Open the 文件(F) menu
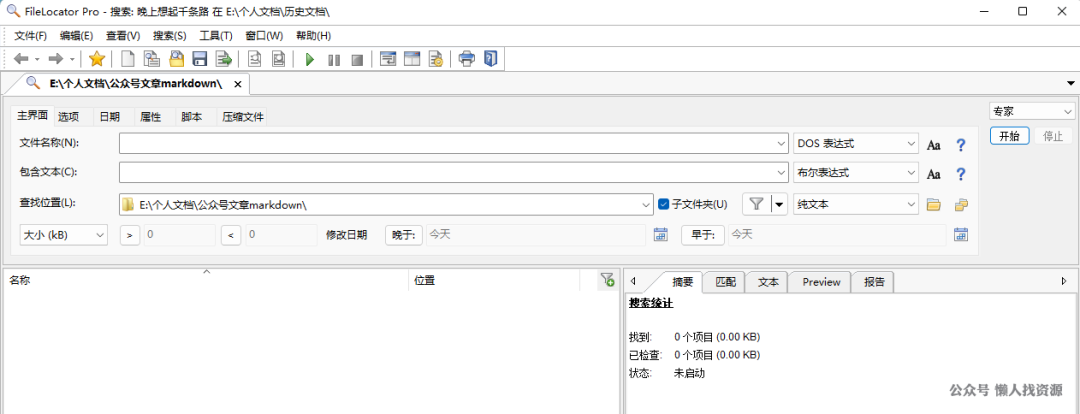 (x=30, y=36)
